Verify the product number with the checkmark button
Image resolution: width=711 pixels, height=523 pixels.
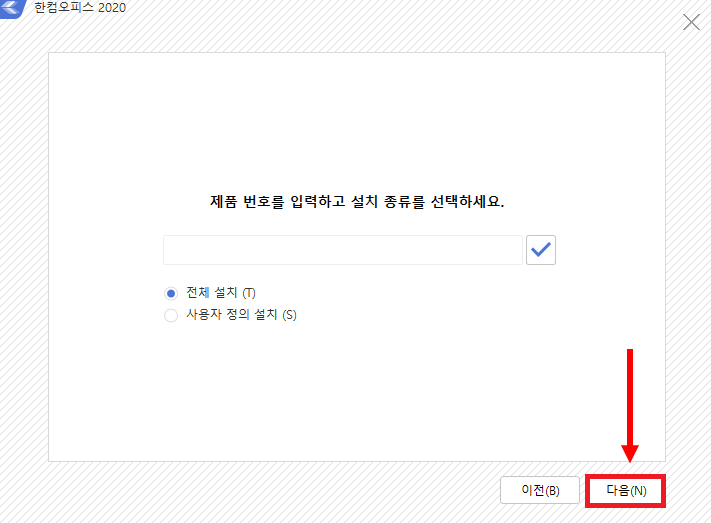(541, 250)
